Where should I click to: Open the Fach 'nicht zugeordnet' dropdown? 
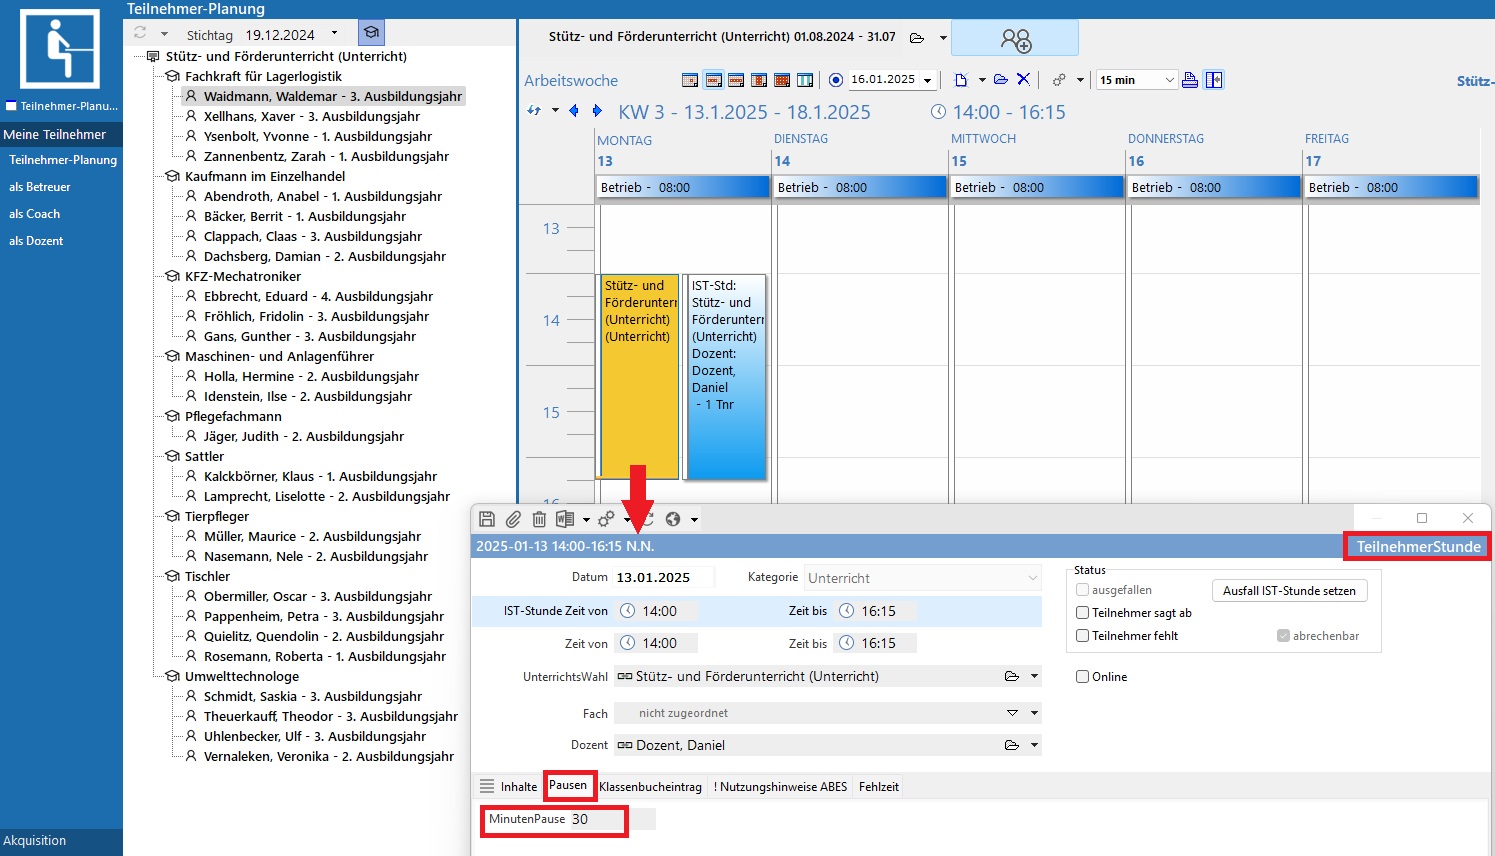1012,713
